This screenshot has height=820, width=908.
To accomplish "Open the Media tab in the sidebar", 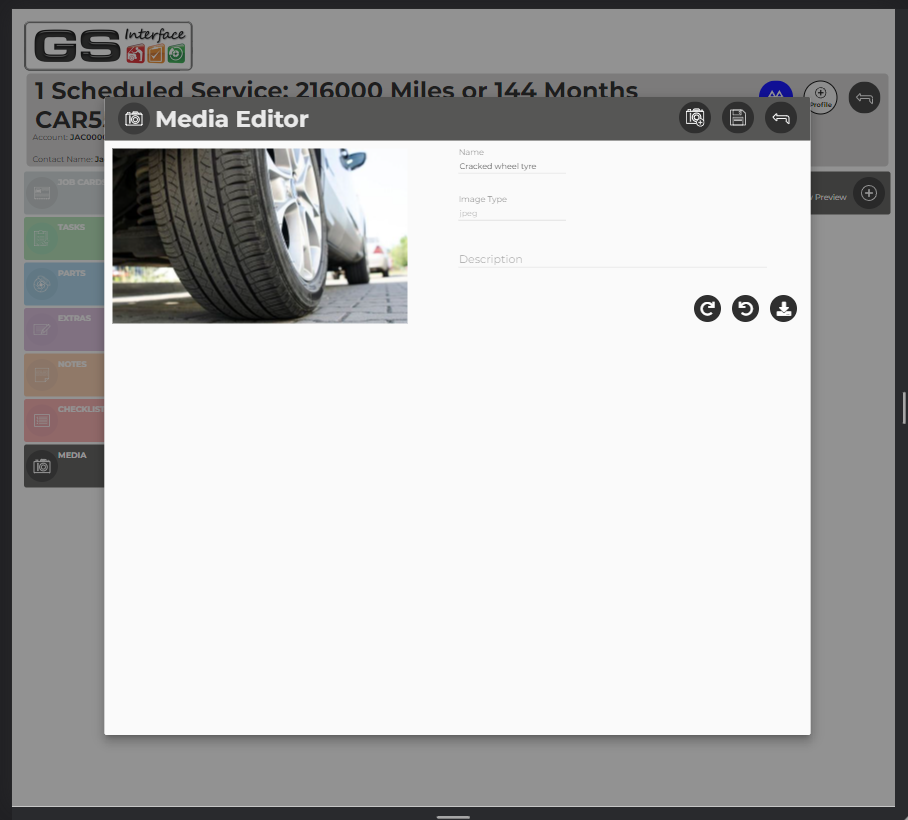I will (x=64, y=466).
